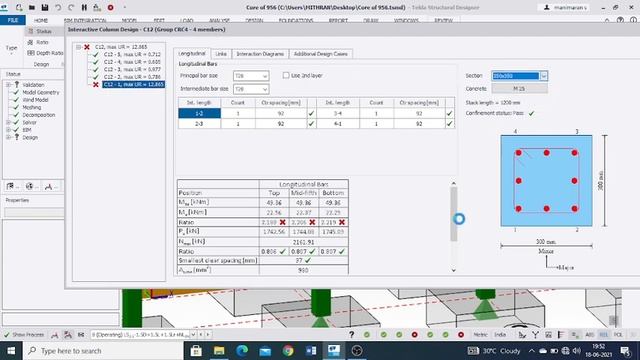Click the first icon under the Status panel
Viewport: 640px width, 360px height.
tap(10, 187)
